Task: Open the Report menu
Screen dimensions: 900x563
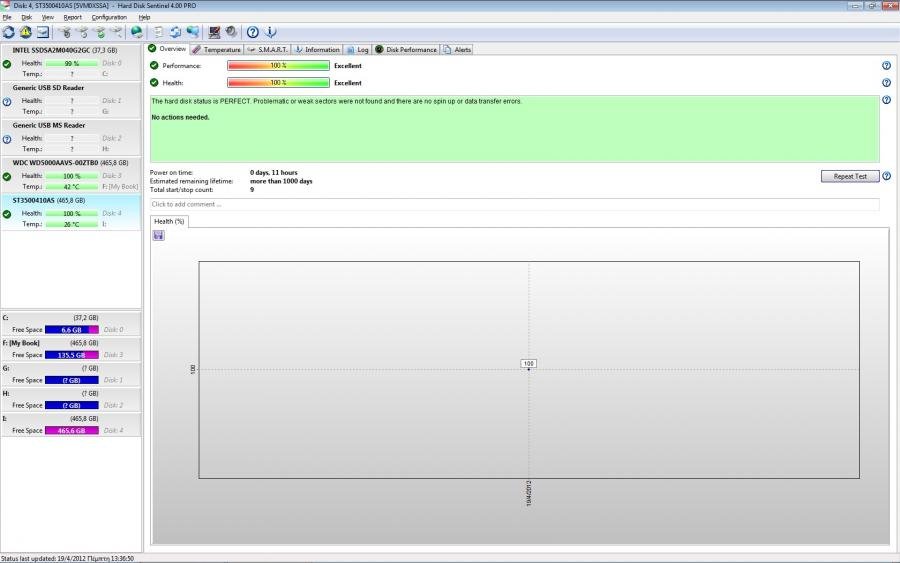Action: click(73, 17)
